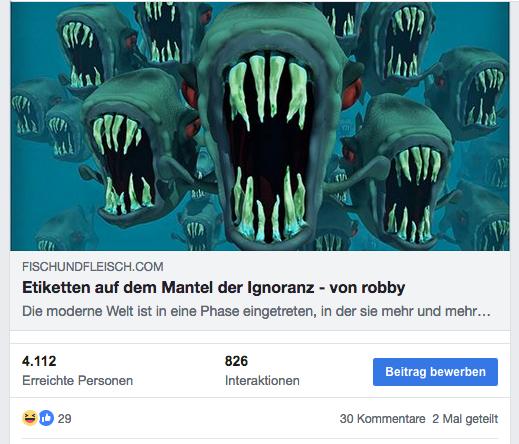
Task: Click the large central piranha in preview image
Action: 267,133
